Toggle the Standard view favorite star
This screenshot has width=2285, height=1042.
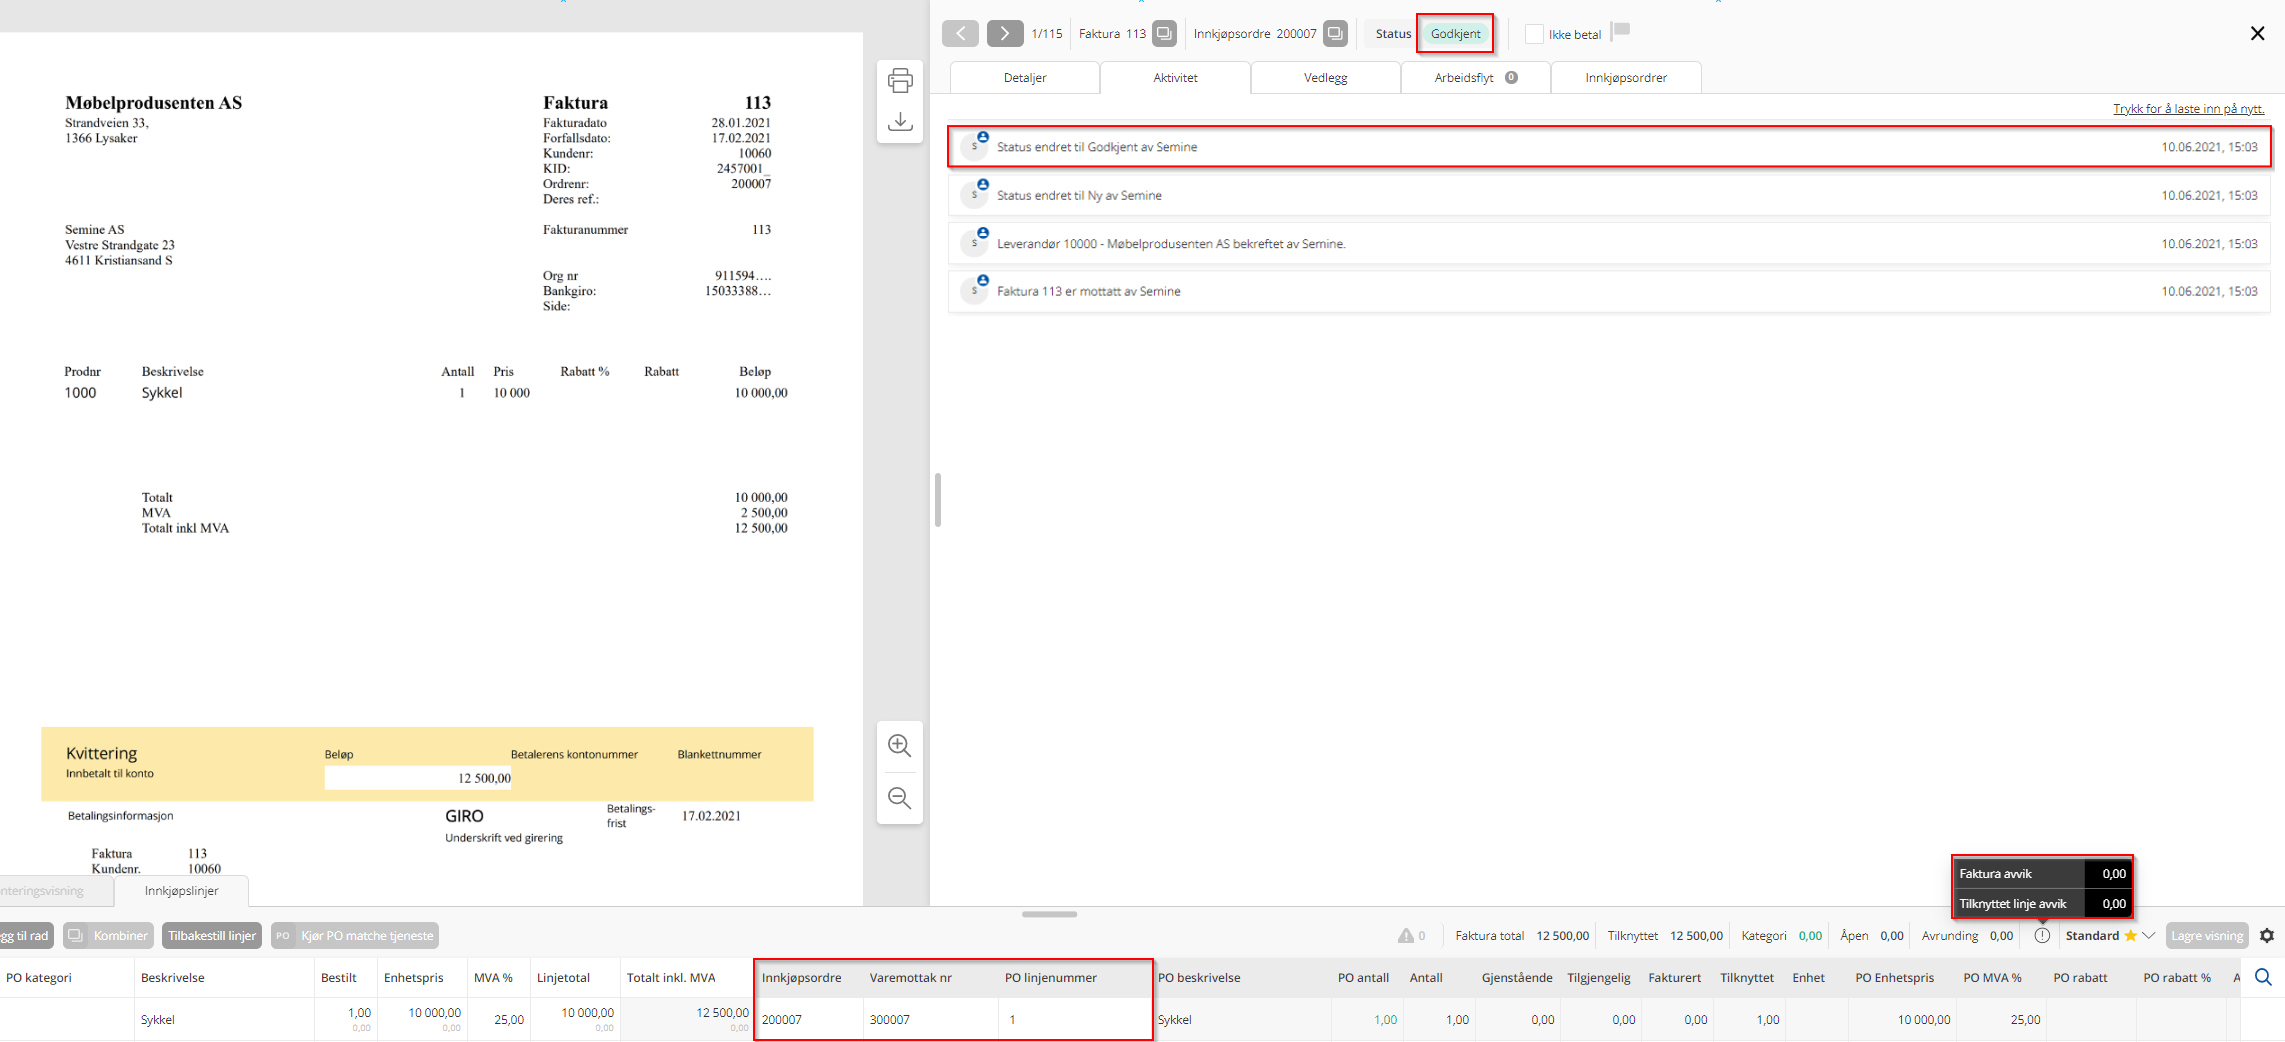(2130, 936)
